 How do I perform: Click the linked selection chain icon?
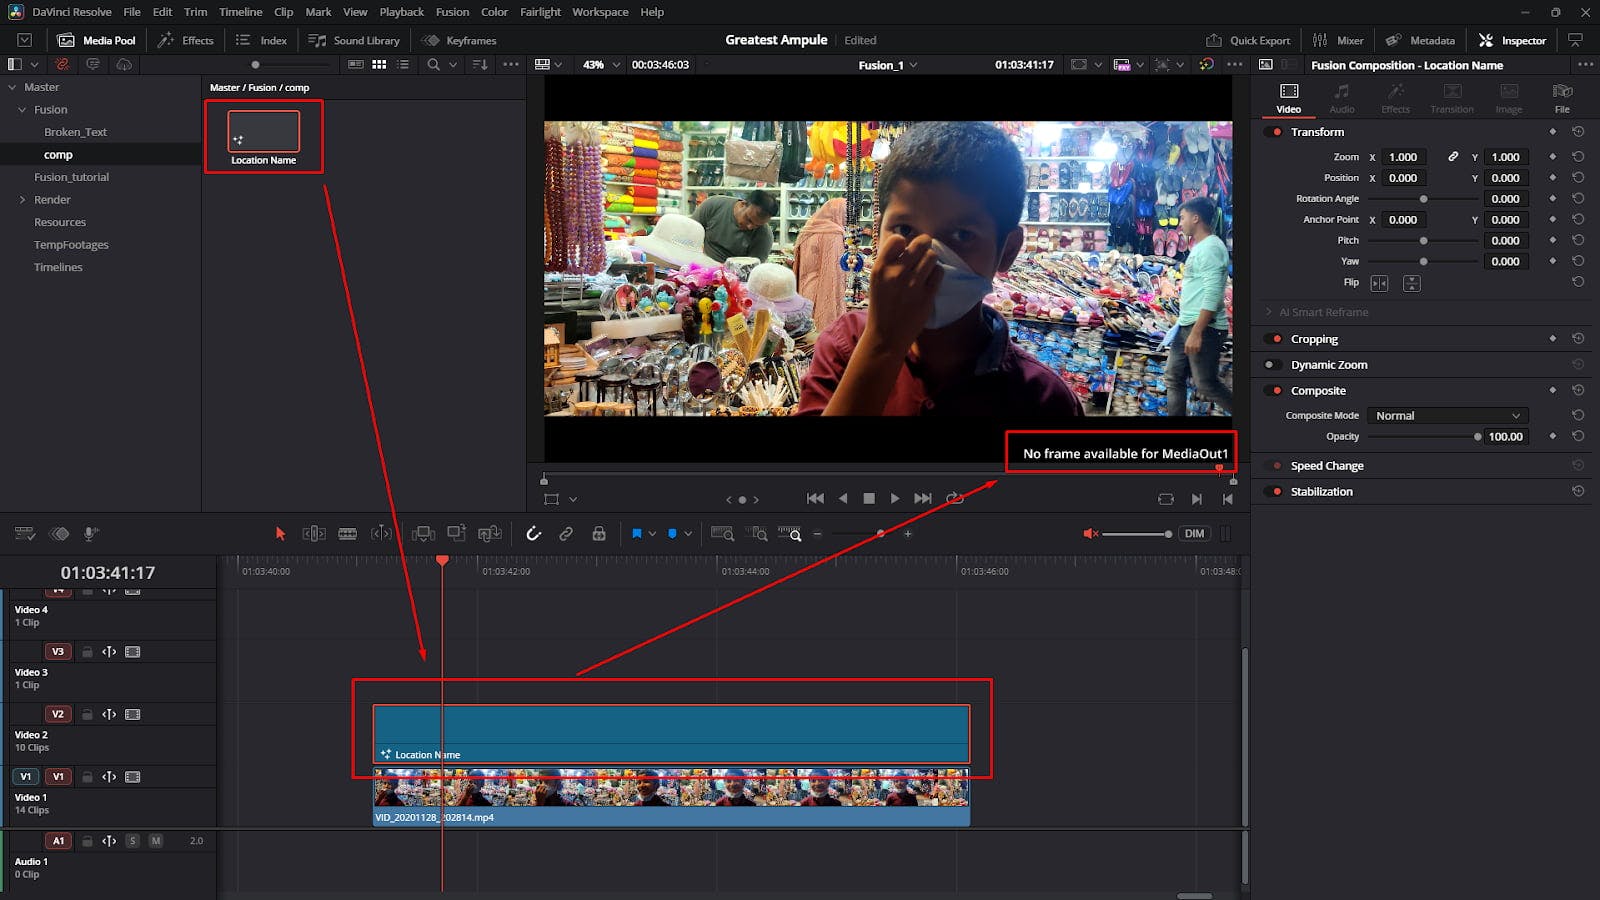tap(568, 533)
